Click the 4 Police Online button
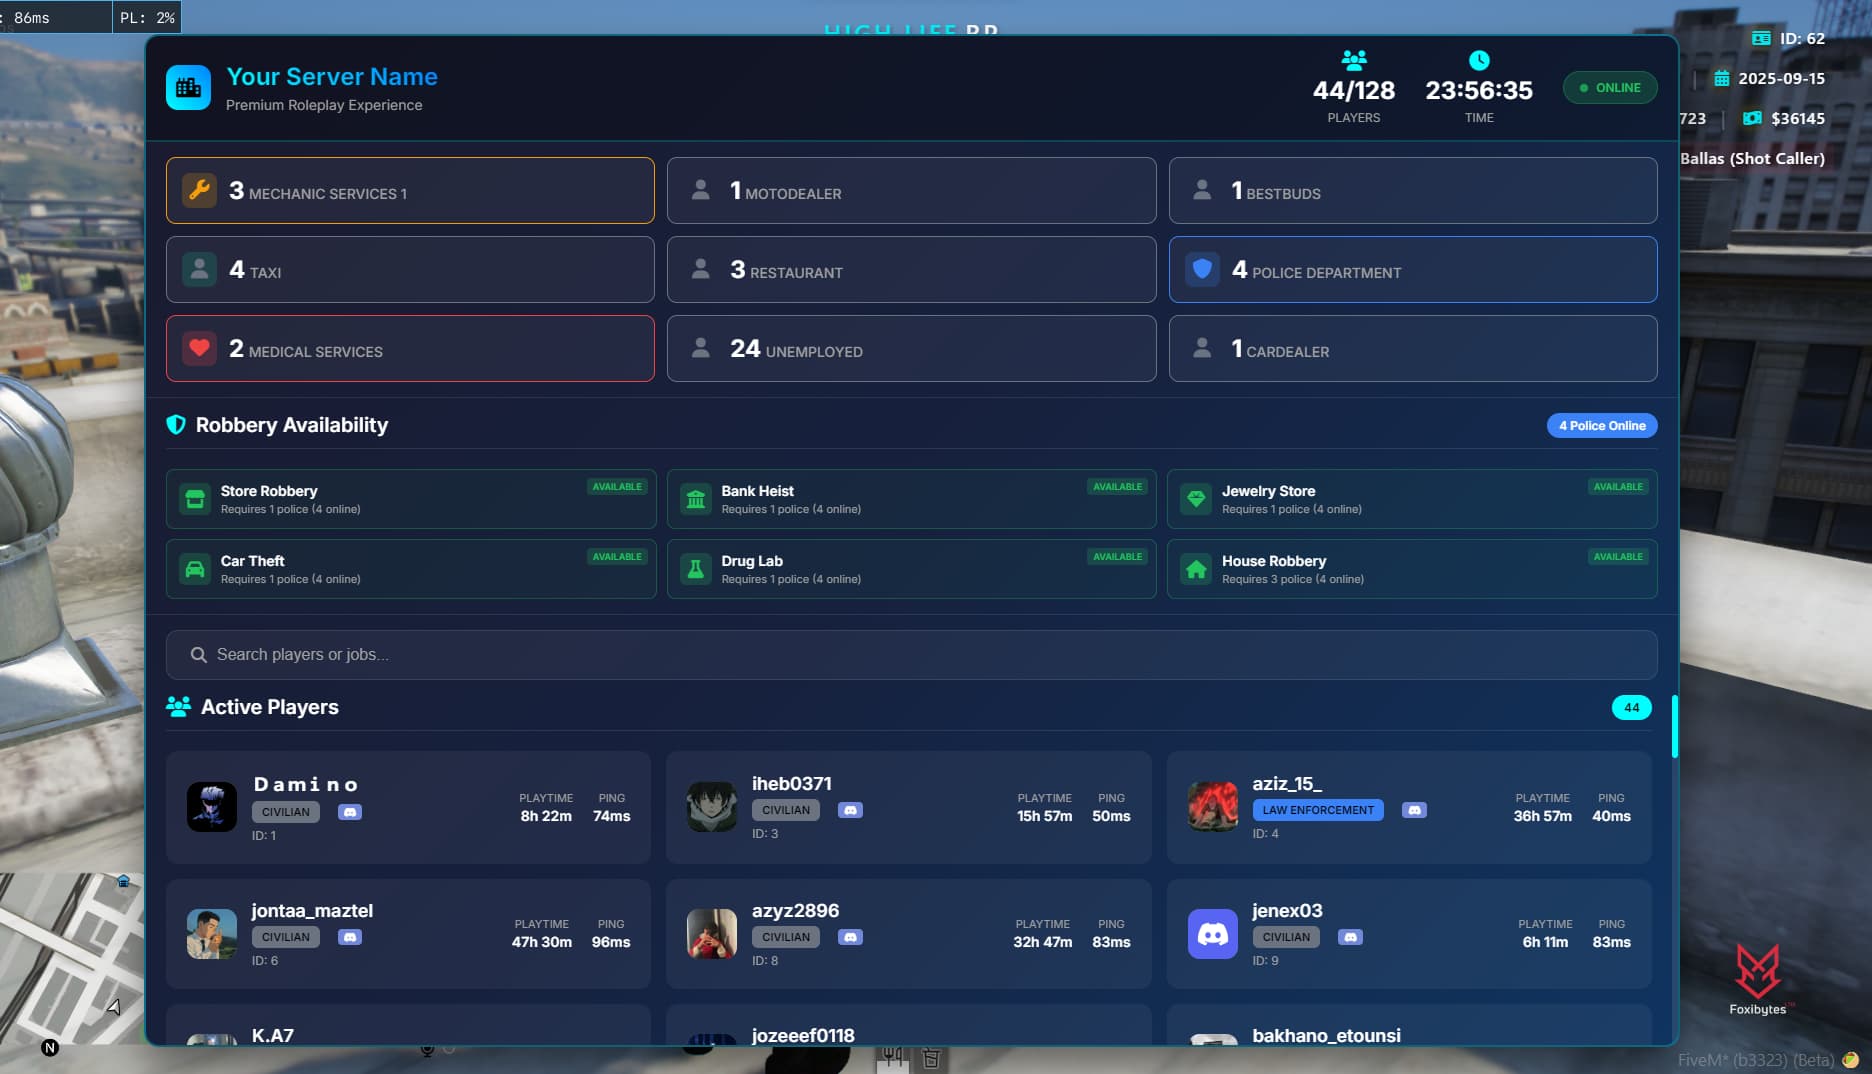Screen dimensions: 1872x1074 1602,425
